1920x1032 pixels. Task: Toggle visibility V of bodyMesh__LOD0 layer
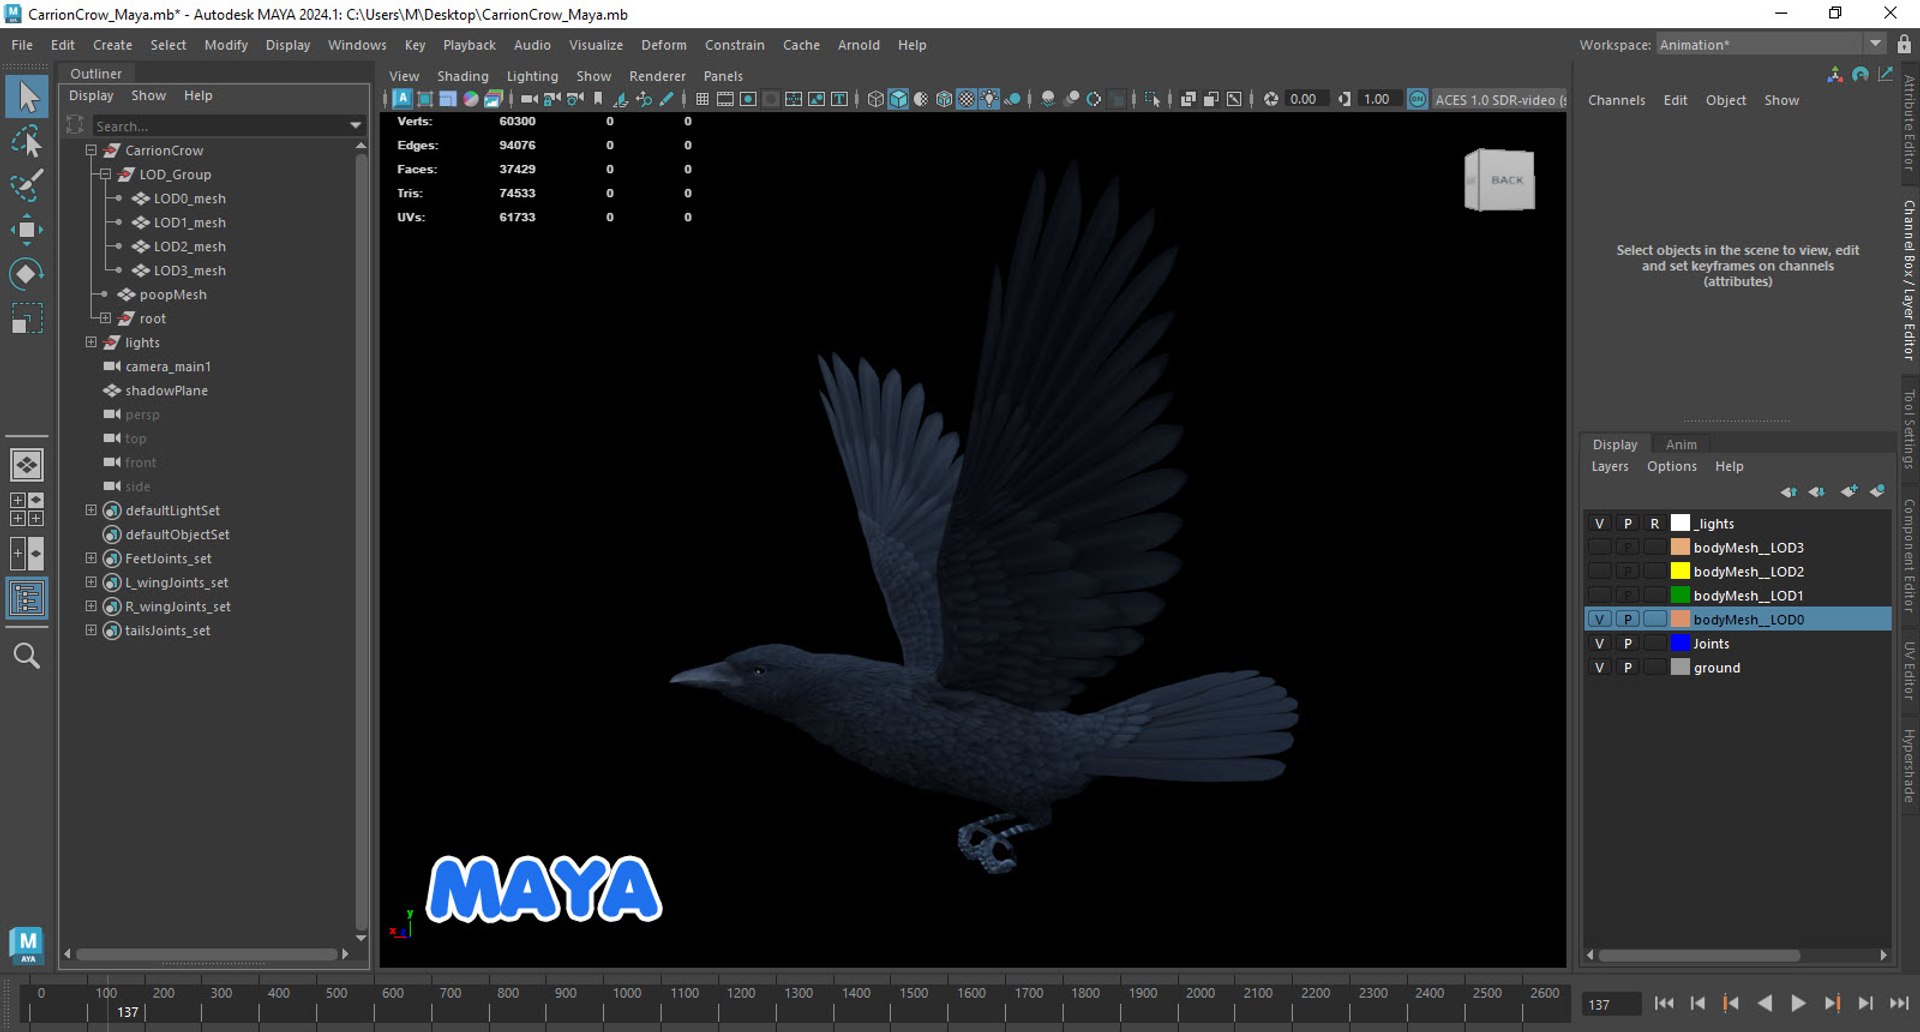pos(1599,619)
